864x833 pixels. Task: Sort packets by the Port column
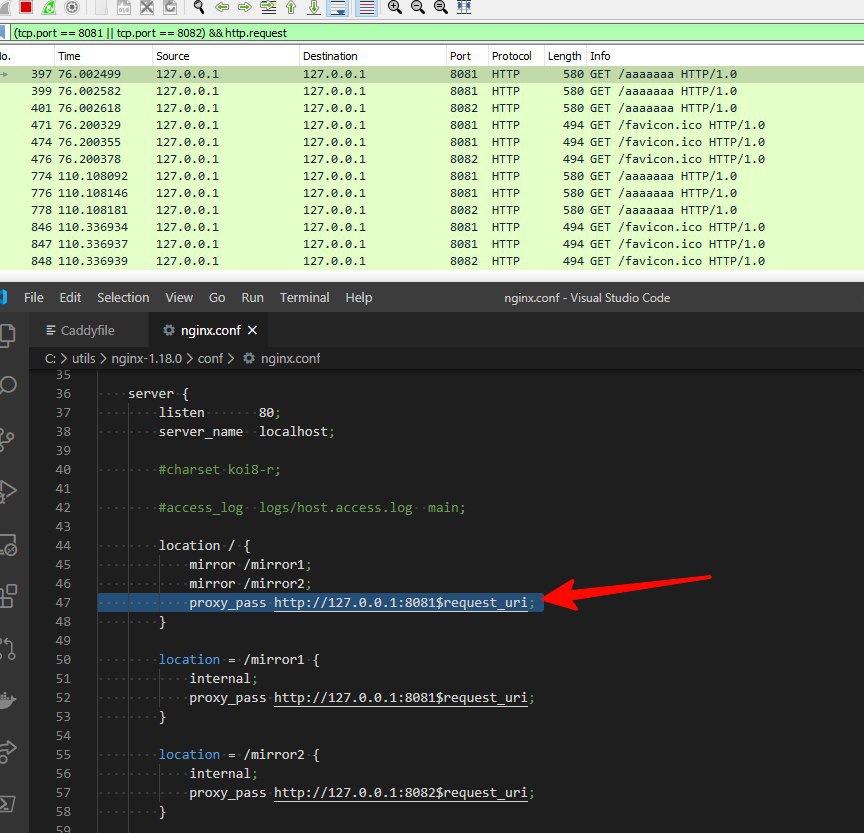coord(467,56)
